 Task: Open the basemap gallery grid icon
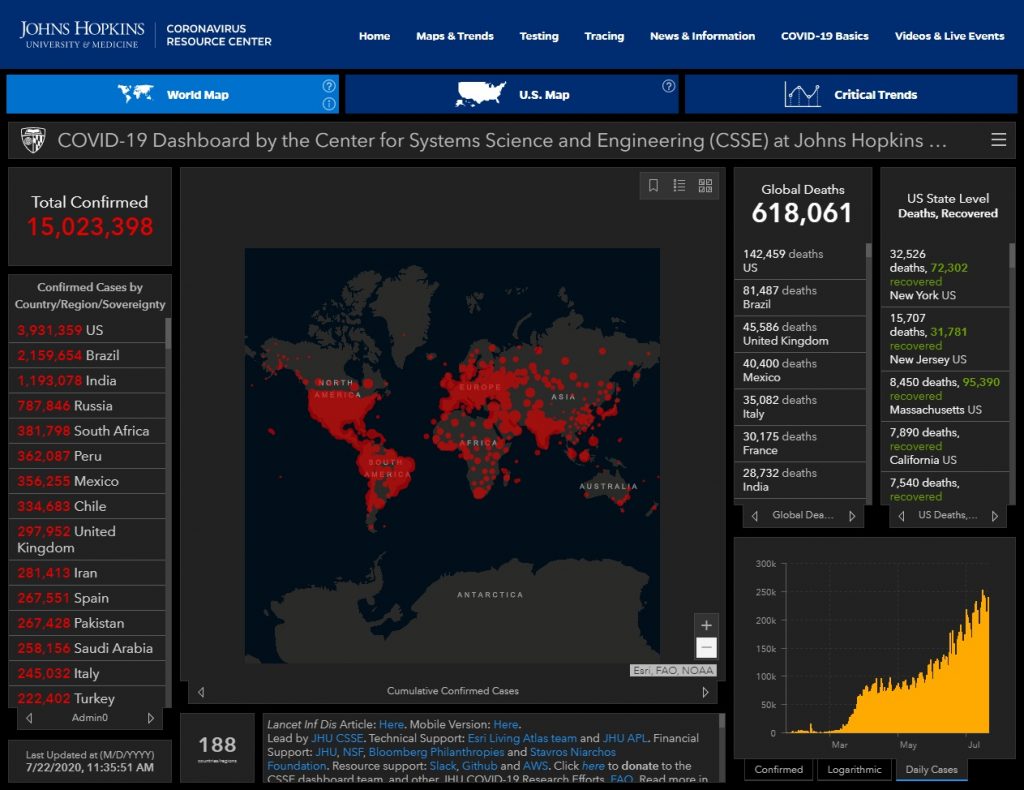(x=705, y=185)
